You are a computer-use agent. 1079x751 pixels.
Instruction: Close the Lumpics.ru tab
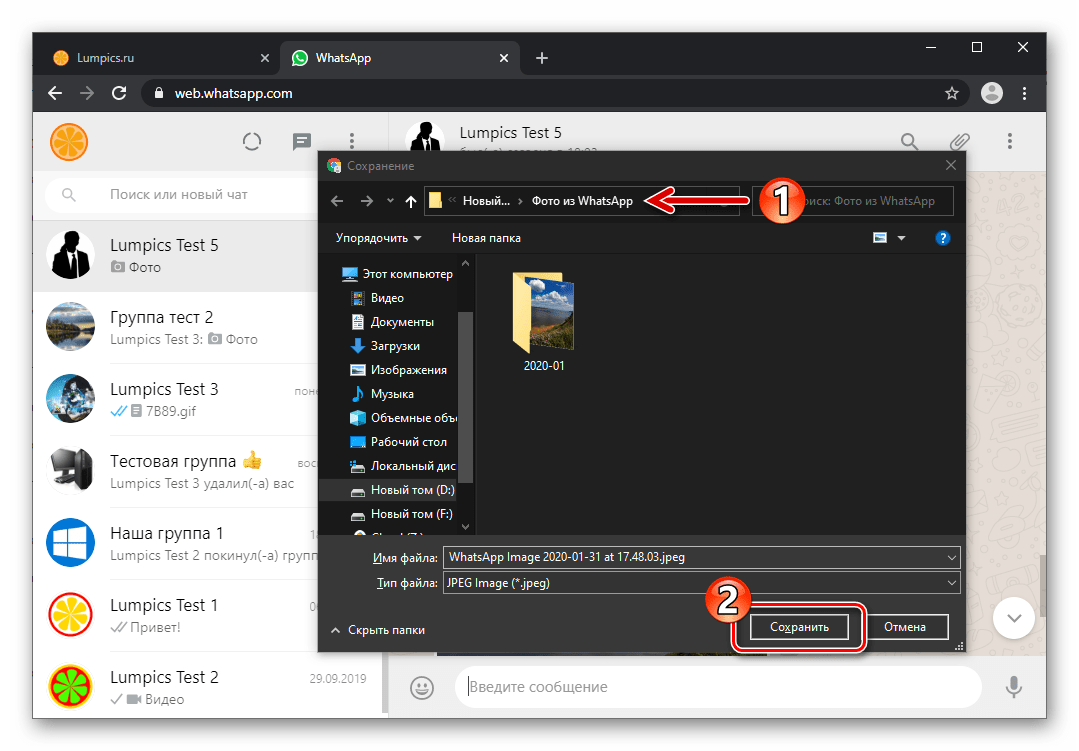265,58
